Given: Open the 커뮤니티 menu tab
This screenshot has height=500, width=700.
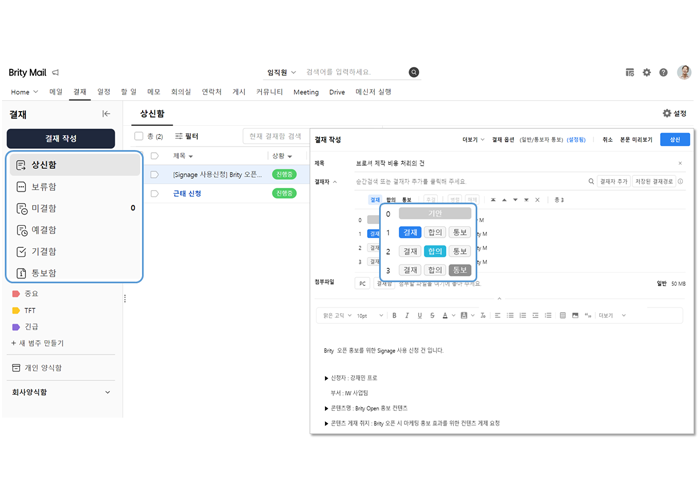Looking at the screenshot, I should (269, 92).
